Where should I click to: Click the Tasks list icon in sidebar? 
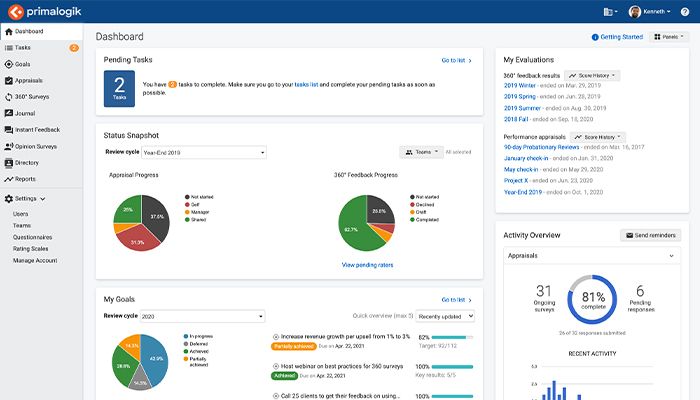point(8,48)
